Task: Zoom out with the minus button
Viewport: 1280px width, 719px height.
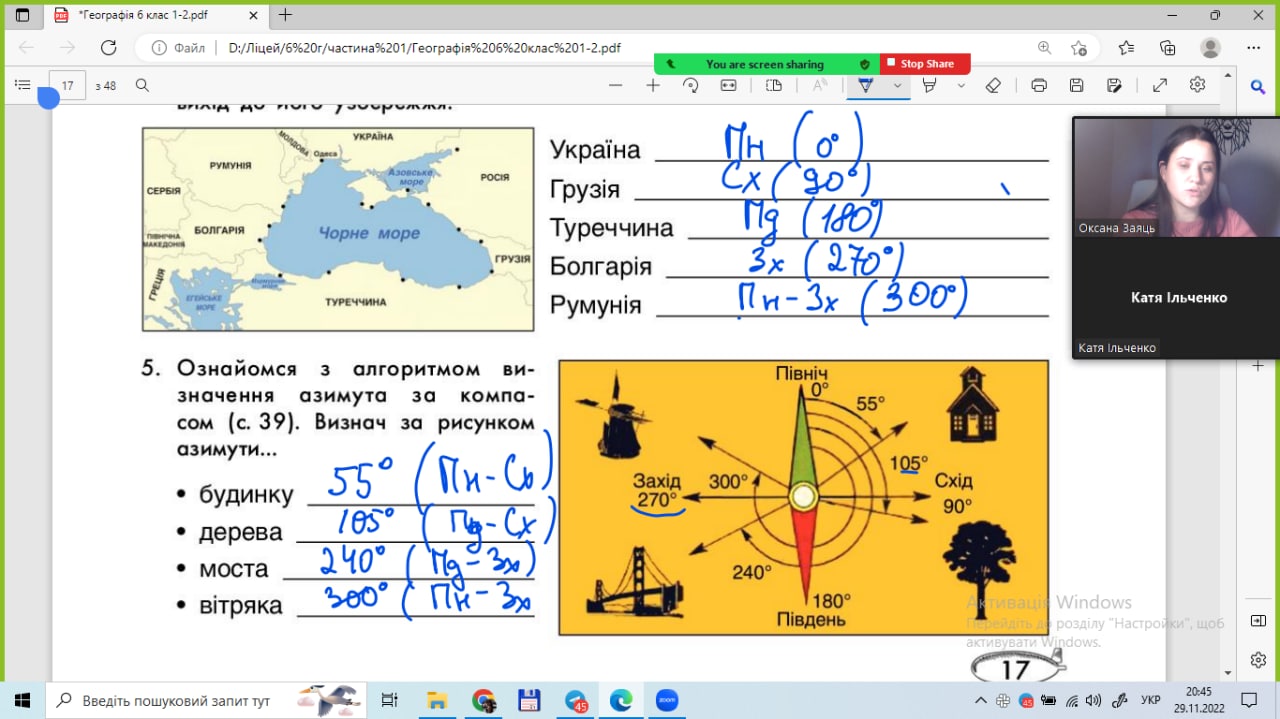Action: pyautogui.click(x=615, y=86)
